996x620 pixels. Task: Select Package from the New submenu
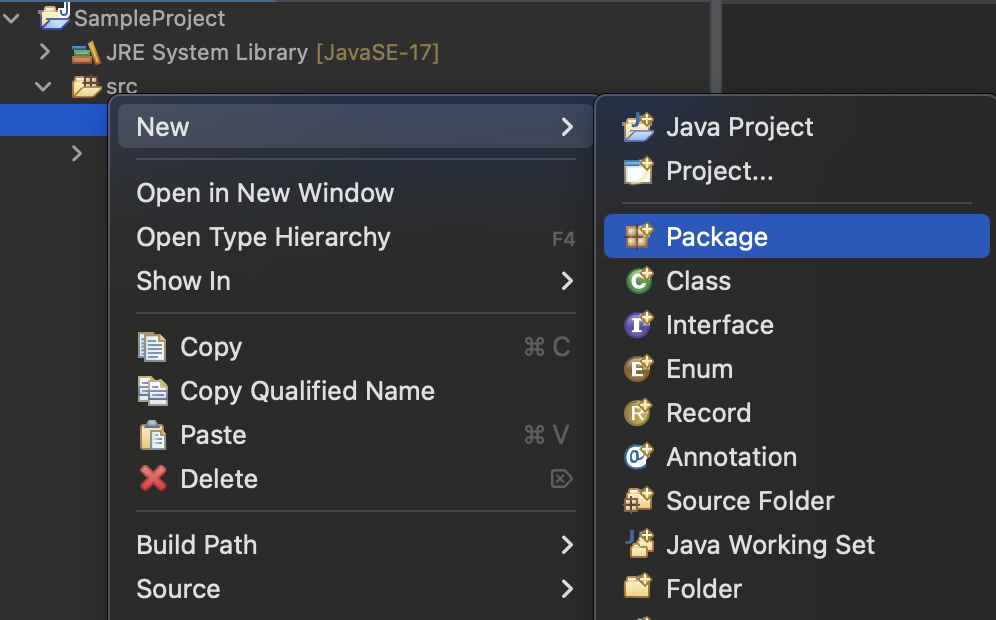pos(797,236)
